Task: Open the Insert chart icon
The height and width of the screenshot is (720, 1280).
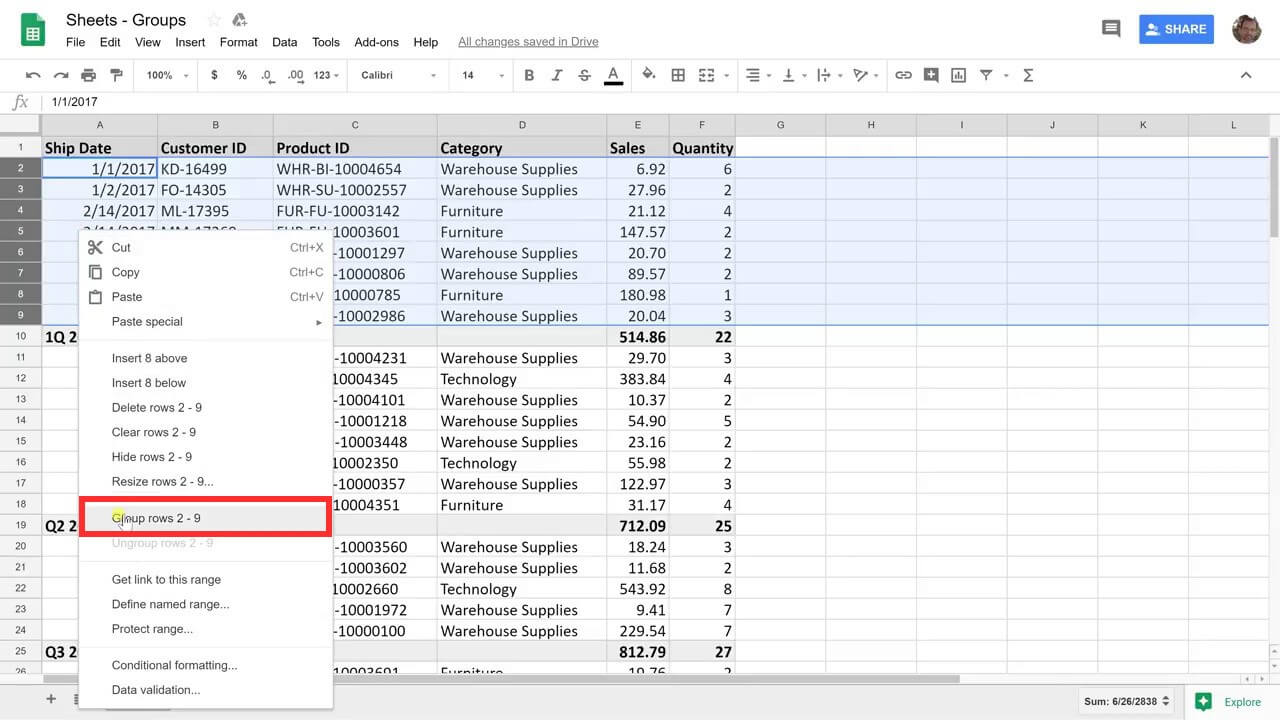Action: [959, 75]
